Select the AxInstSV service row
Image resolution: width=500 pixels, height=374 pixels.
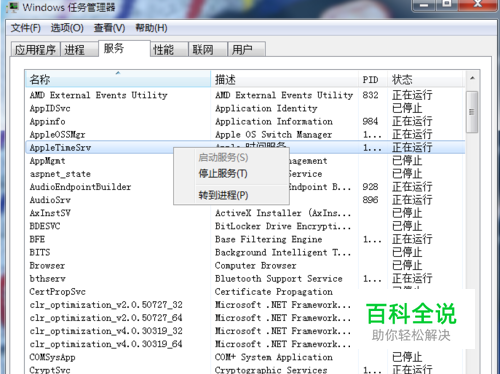(x=245, y=213)
